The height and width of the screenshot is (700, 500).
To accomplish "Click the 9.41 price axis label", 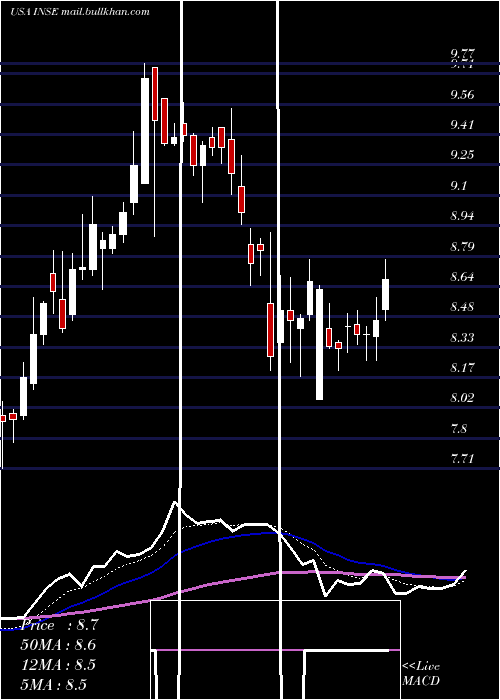I will (x=462, y=125).
